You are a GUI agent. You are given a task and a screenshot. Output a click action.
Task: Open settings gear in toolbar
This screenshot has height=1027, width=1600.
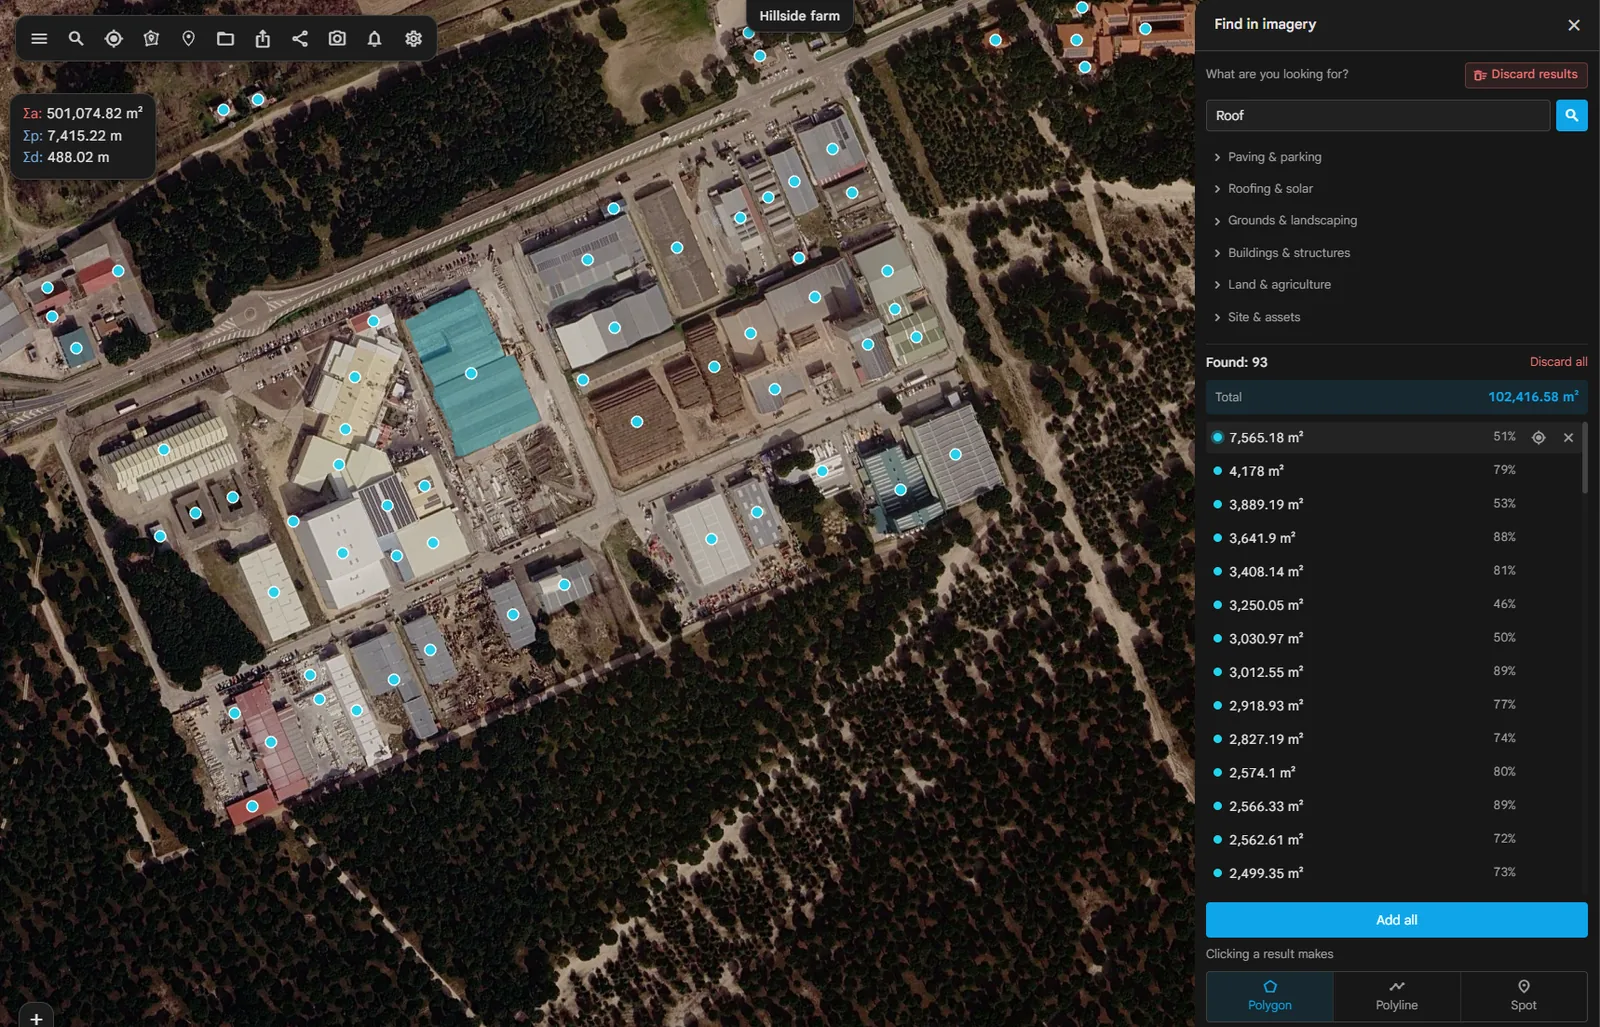click(413, 38)
